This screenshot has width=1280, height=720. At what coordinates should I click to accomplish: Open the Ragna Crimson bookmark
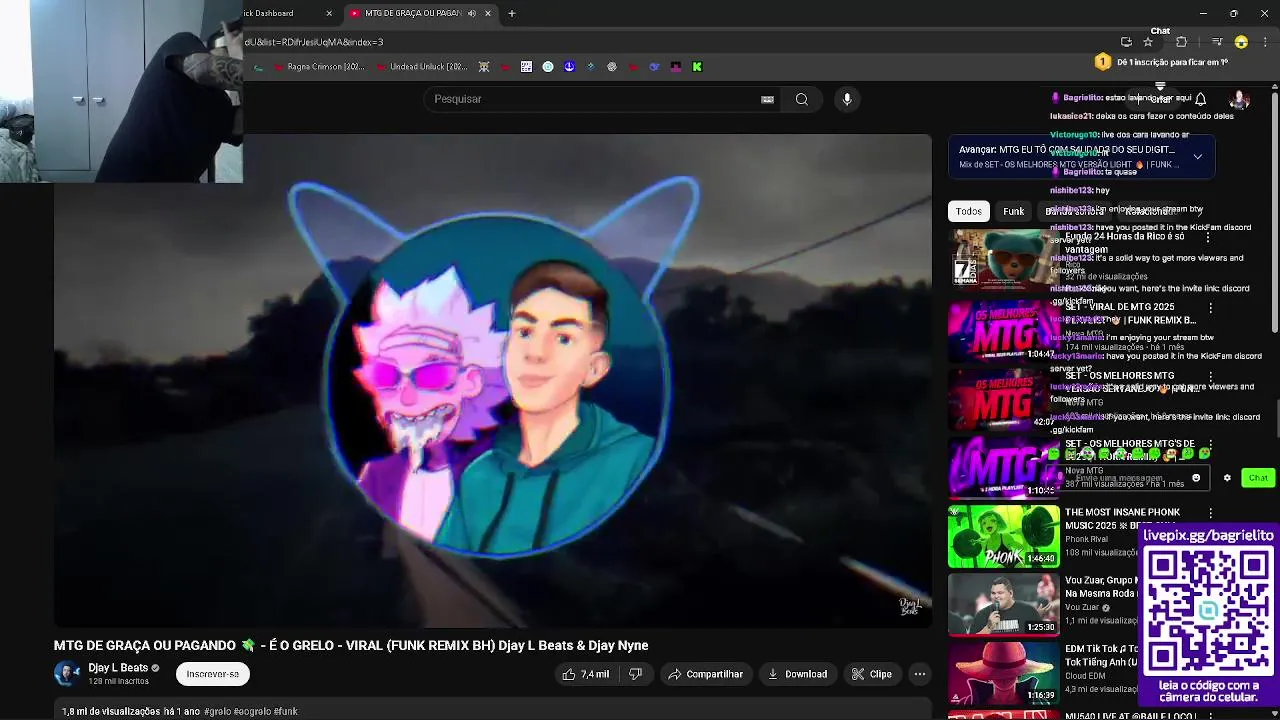point(318,67)
